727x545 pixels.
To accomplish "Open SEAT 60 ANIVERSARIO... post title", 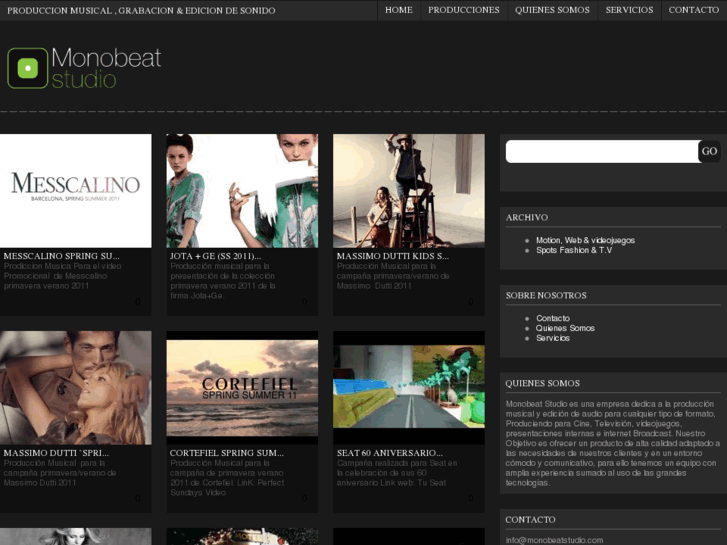I will pyautogui.click(x=389, y=453).
